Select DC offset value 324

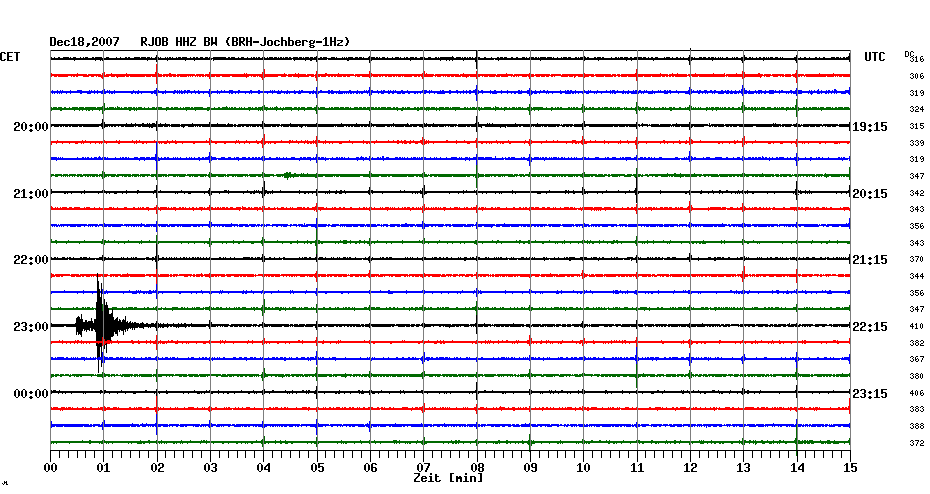click(917, 109)
